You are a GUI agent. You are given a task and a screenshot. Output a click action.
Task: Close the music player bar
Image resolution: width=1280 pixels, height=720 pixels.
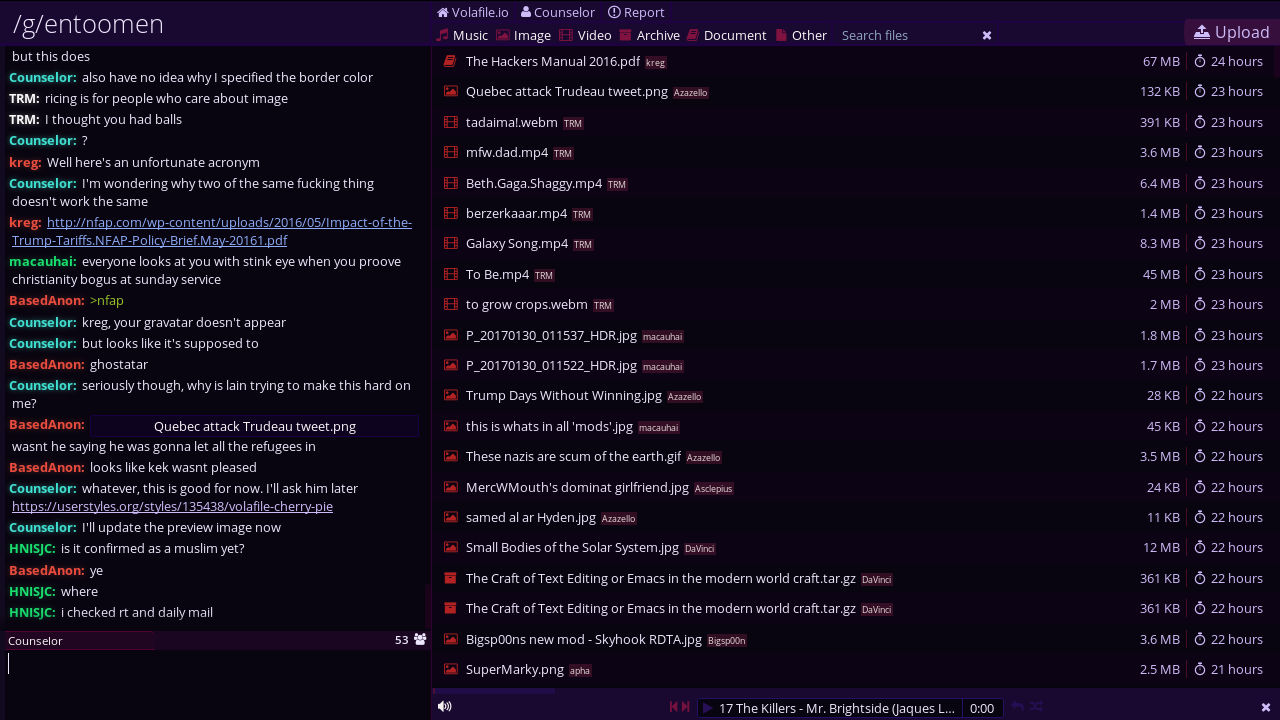pyautogui.click(x=1265, y=707)
